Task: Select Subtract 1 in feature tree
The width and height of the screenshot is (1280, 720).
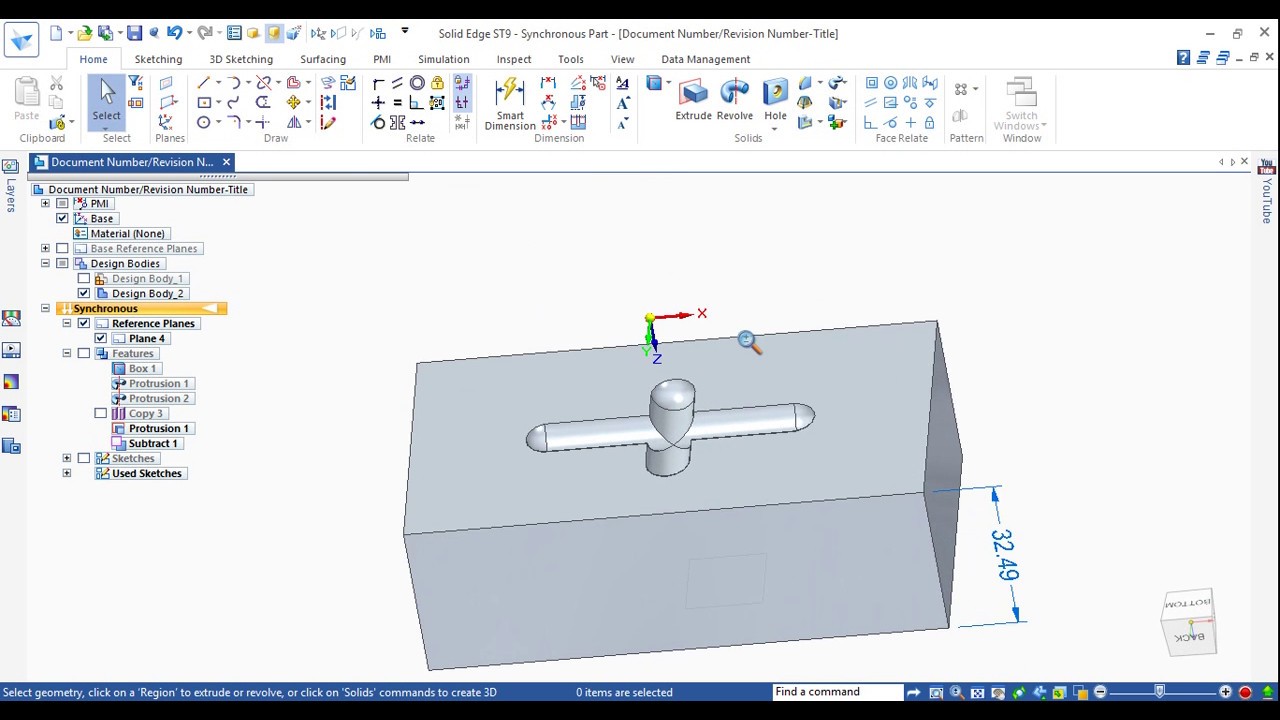Action: [x=152, y=443]
